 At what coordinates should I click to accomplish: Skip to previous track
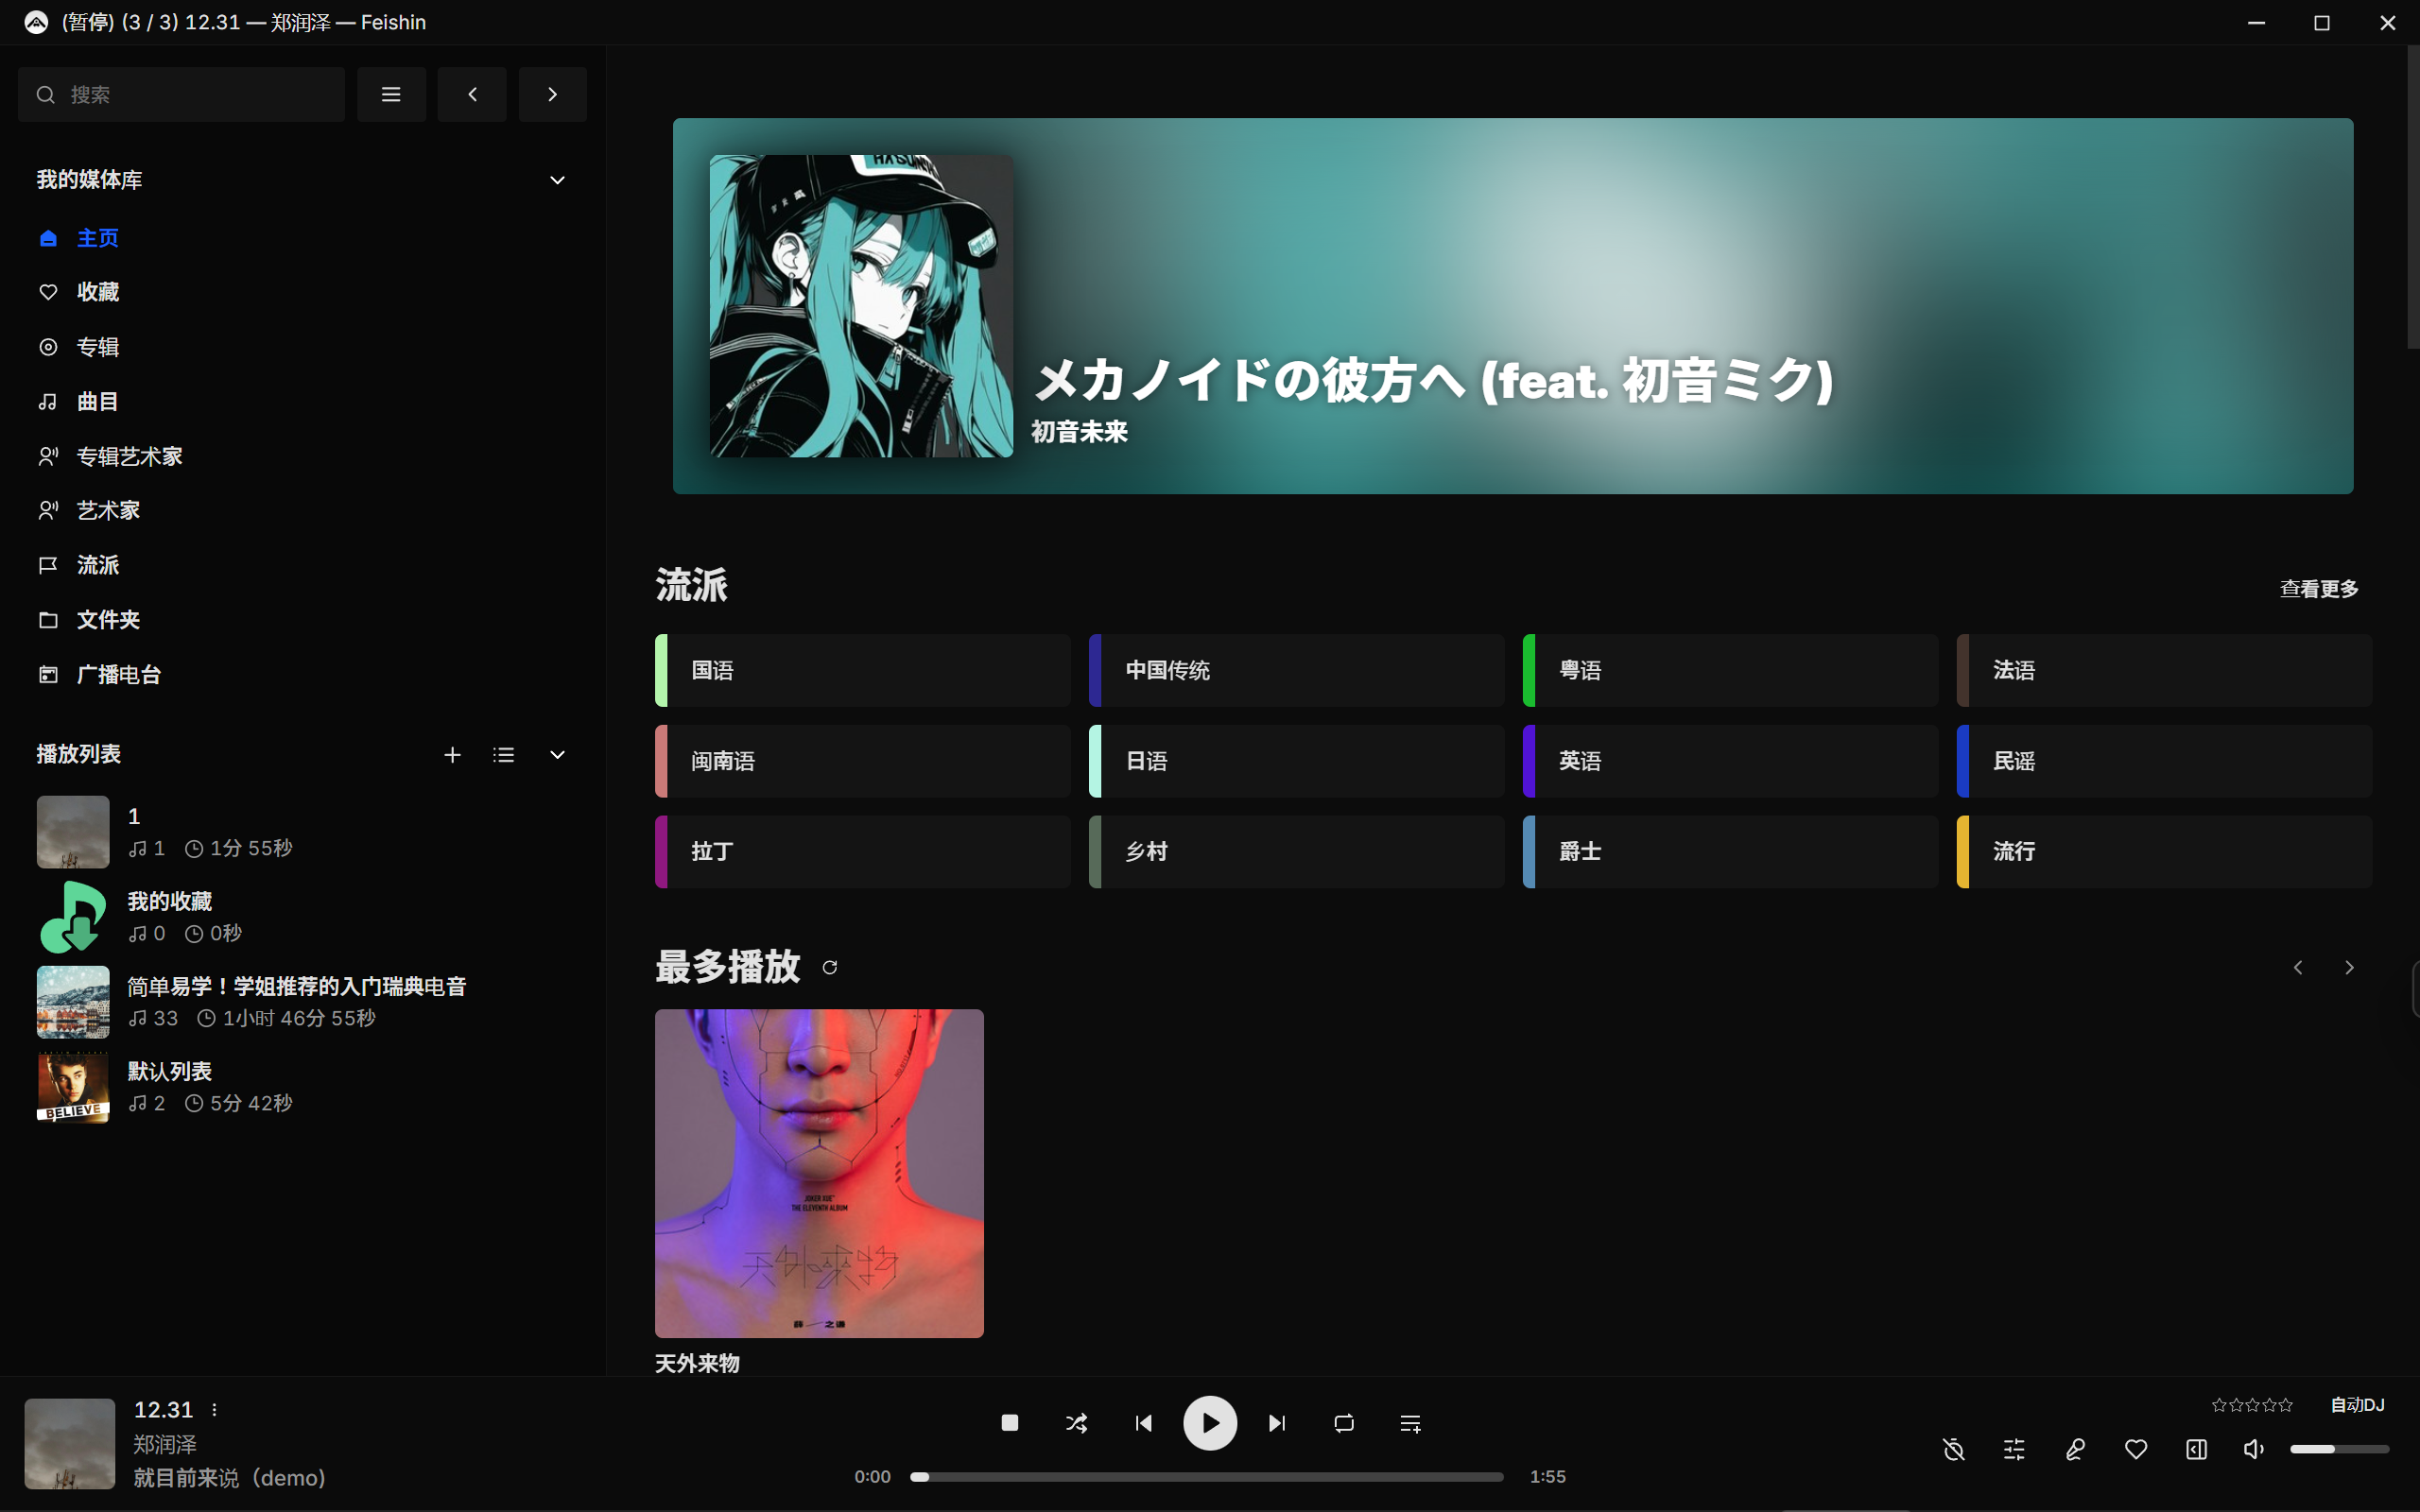[1143, 1423]
